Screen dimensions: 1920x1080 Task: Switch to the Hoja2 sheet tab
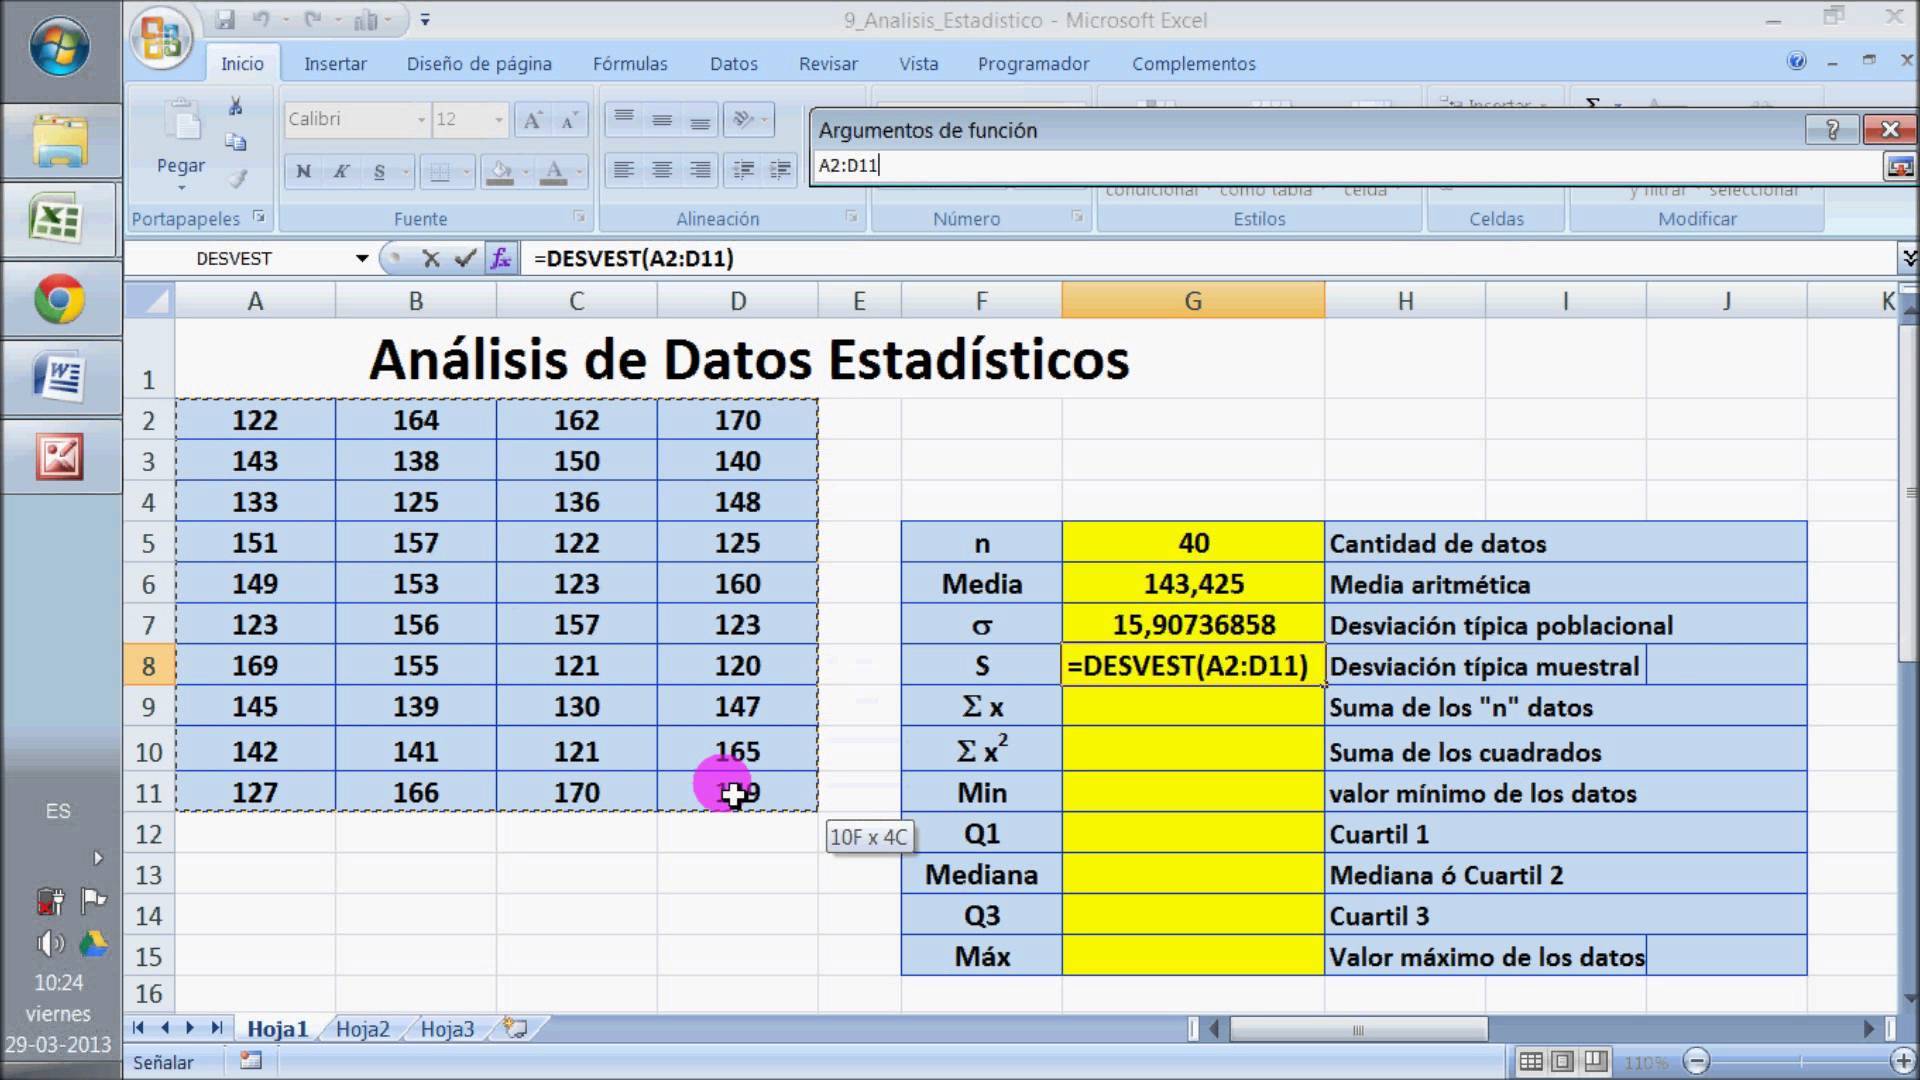[362, 1029]
